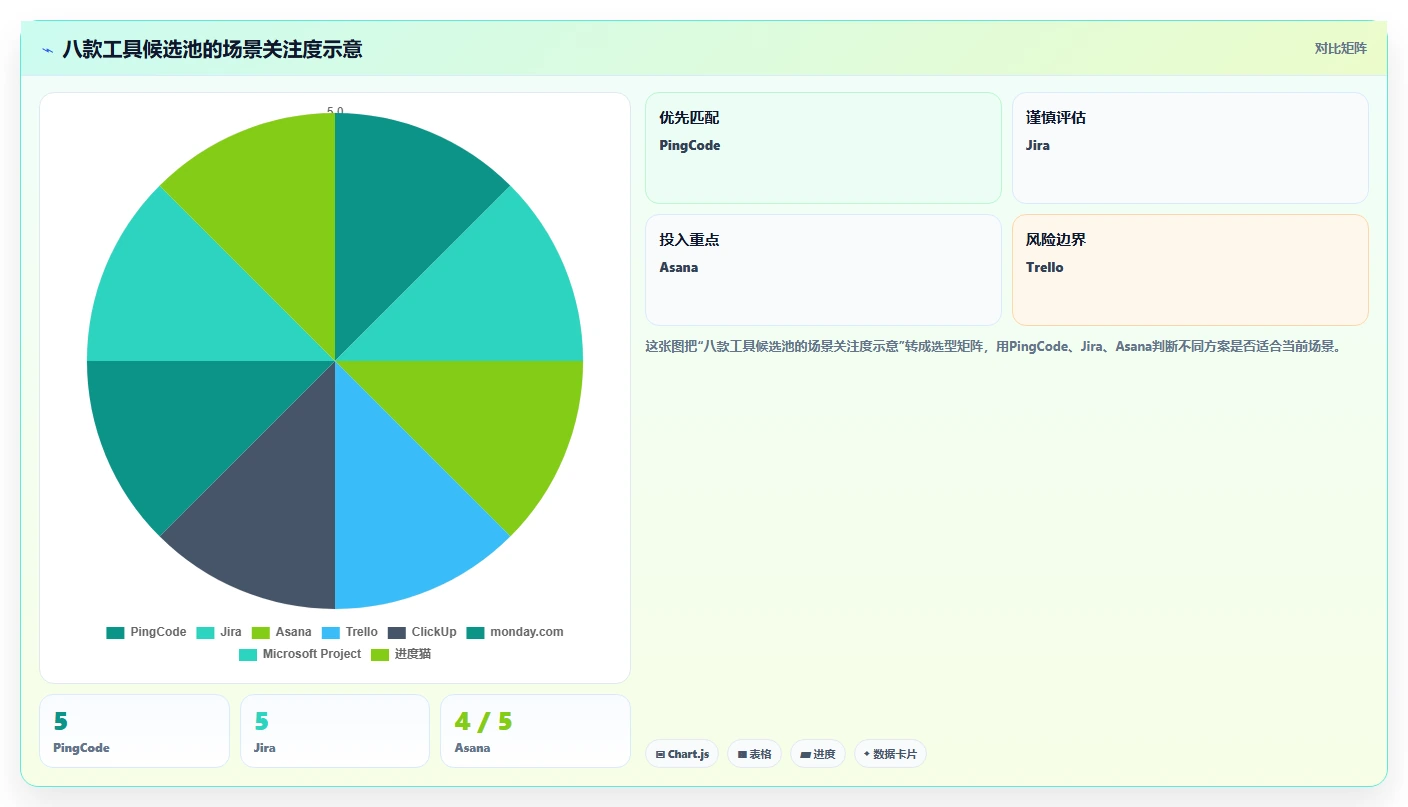Image resolution: width=1408 pixels, height=807 pixels.
Task: Select the 表格 chip
Action: pos(754,754)
